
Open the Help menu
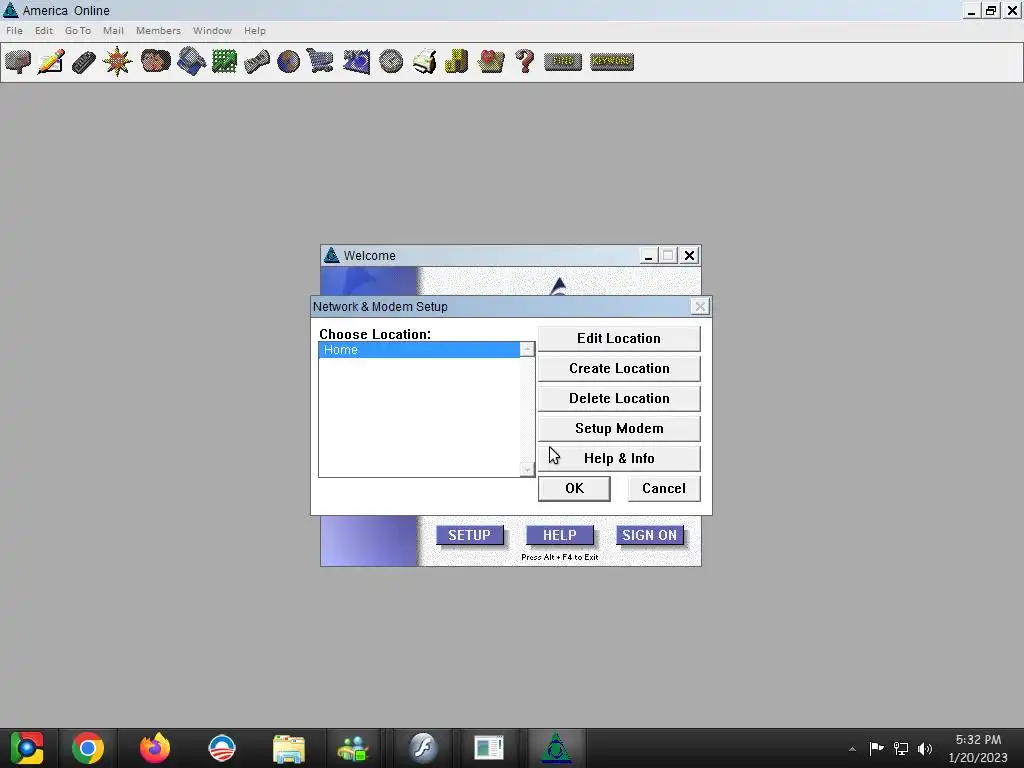click(255, 31)
